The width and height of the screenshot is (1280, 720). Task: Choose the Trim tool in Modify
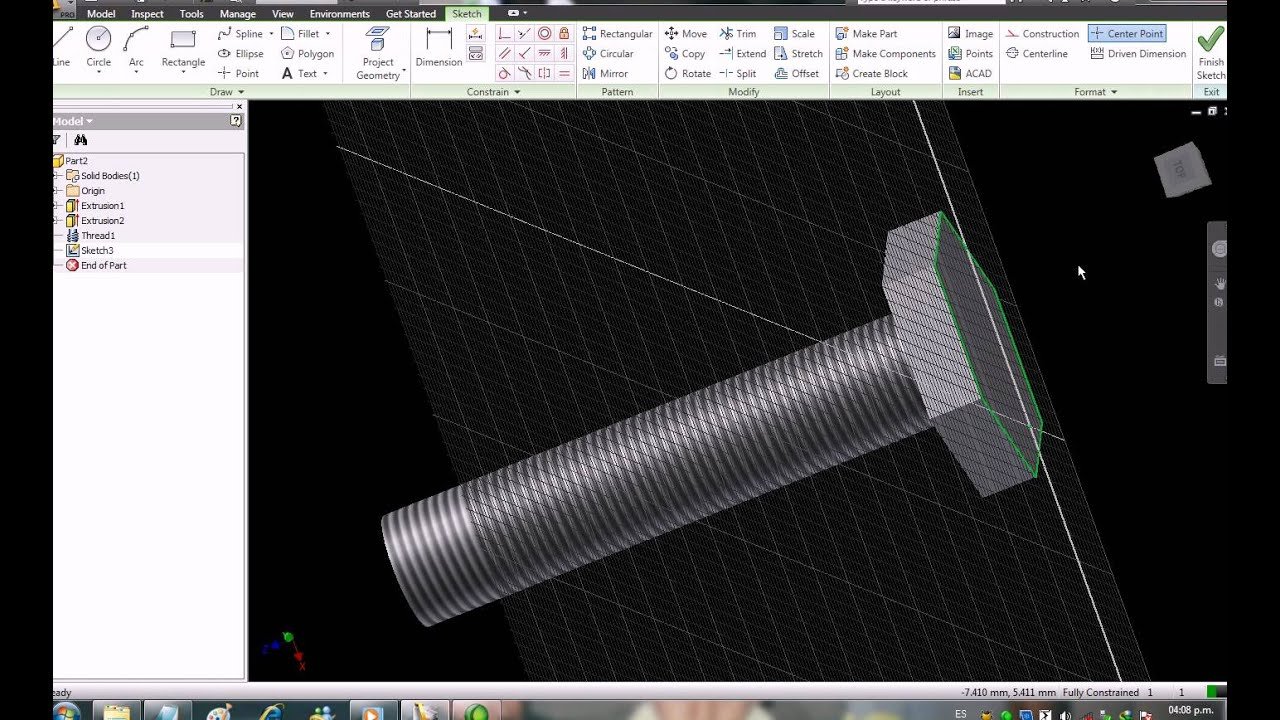[x=738, y=34]
